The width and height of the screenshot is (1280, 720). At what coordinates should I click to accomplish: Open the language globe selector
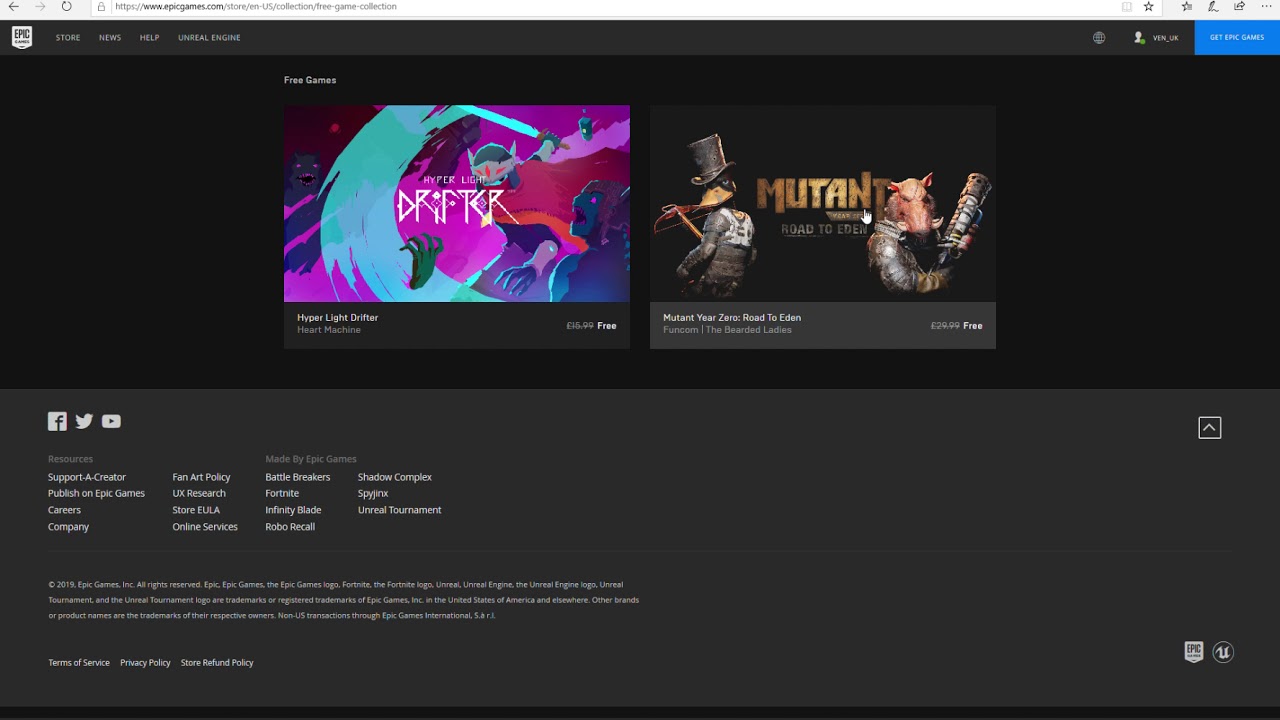point(1099,37)
